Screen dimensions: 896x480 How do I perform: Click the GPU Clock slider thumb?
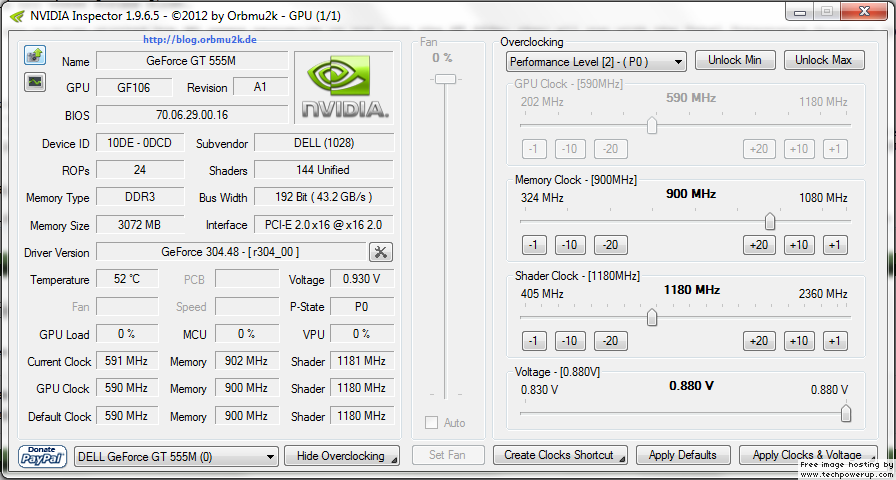pyautogui.click(x=651, y=125)
